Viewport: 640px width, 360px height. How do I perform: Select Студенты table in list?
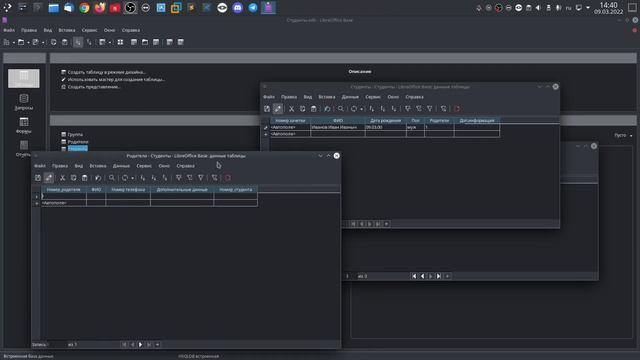click(x=78, y=149)
